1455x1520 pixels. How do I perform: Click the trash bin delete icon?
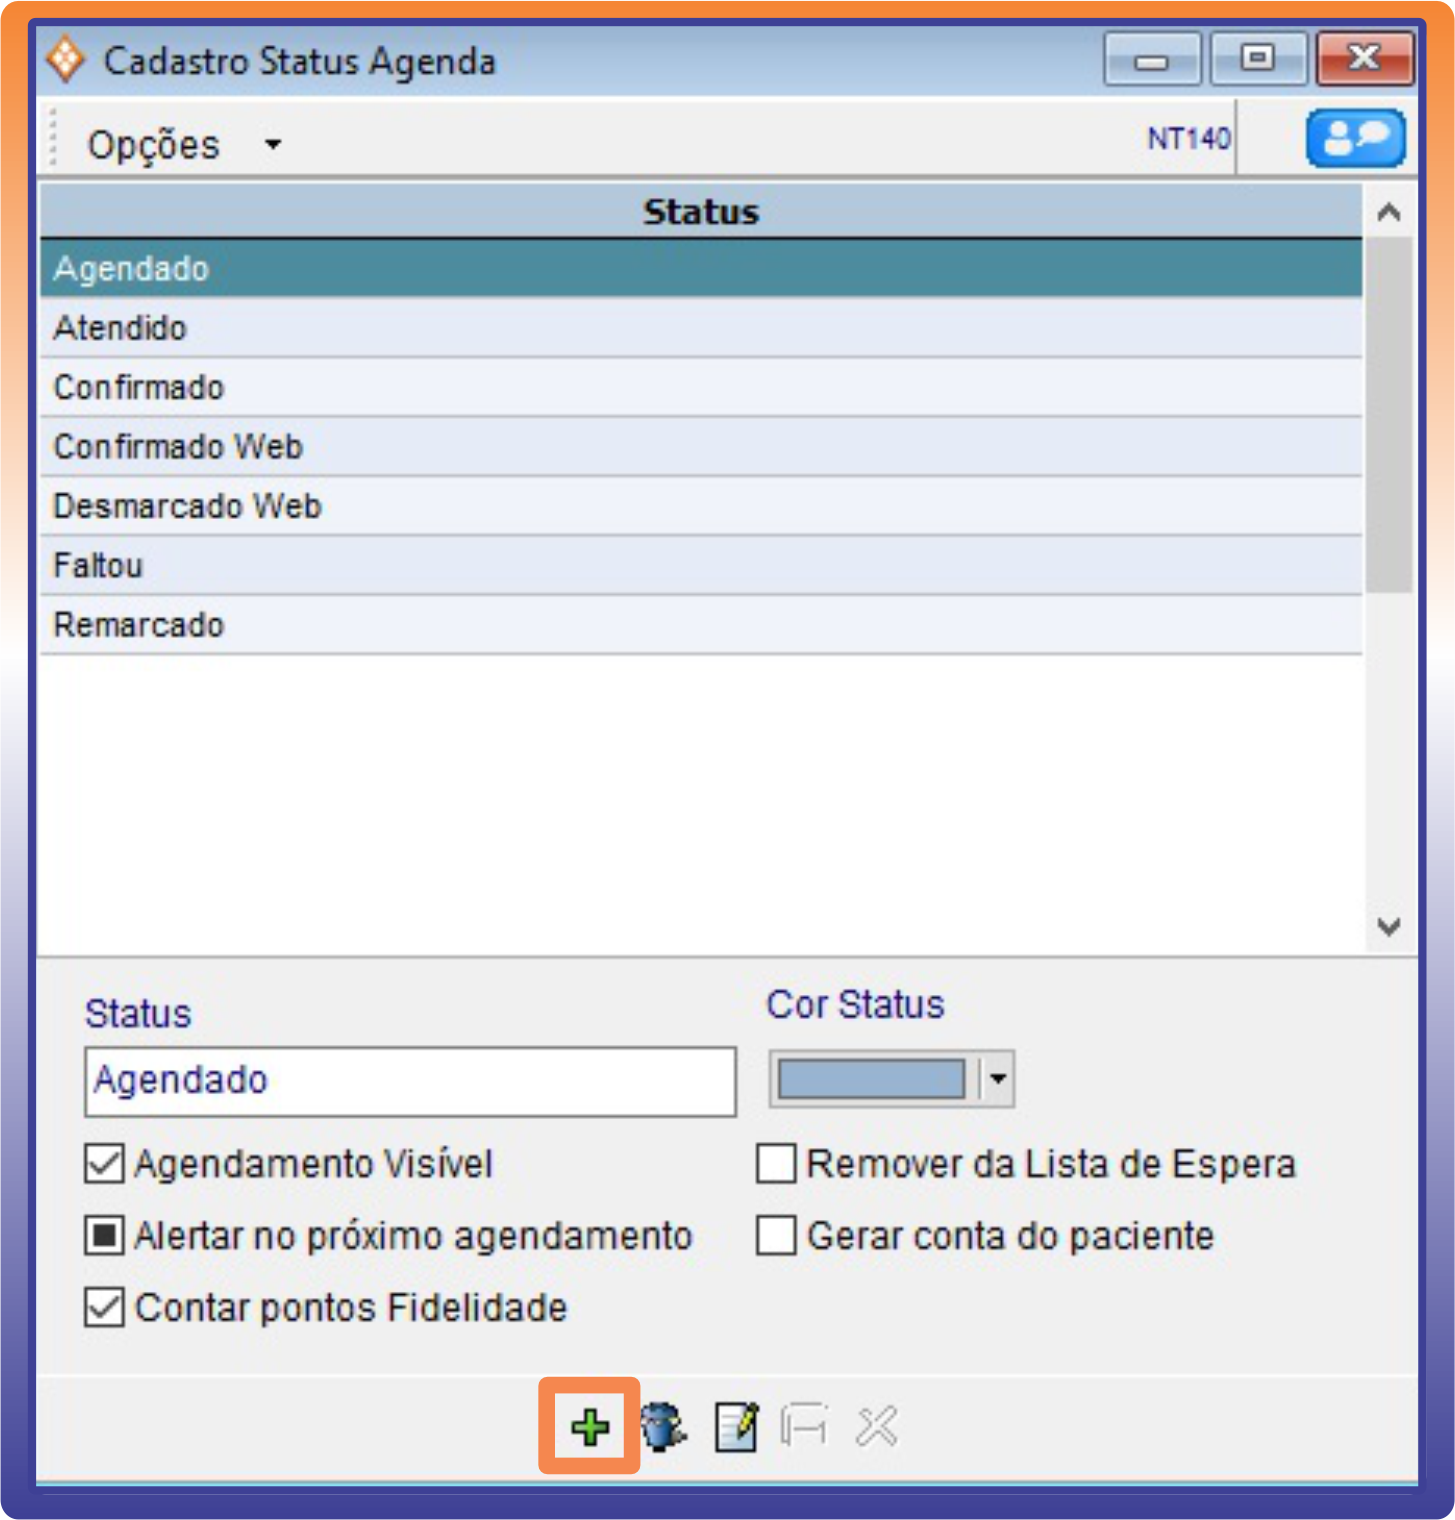662,1427
